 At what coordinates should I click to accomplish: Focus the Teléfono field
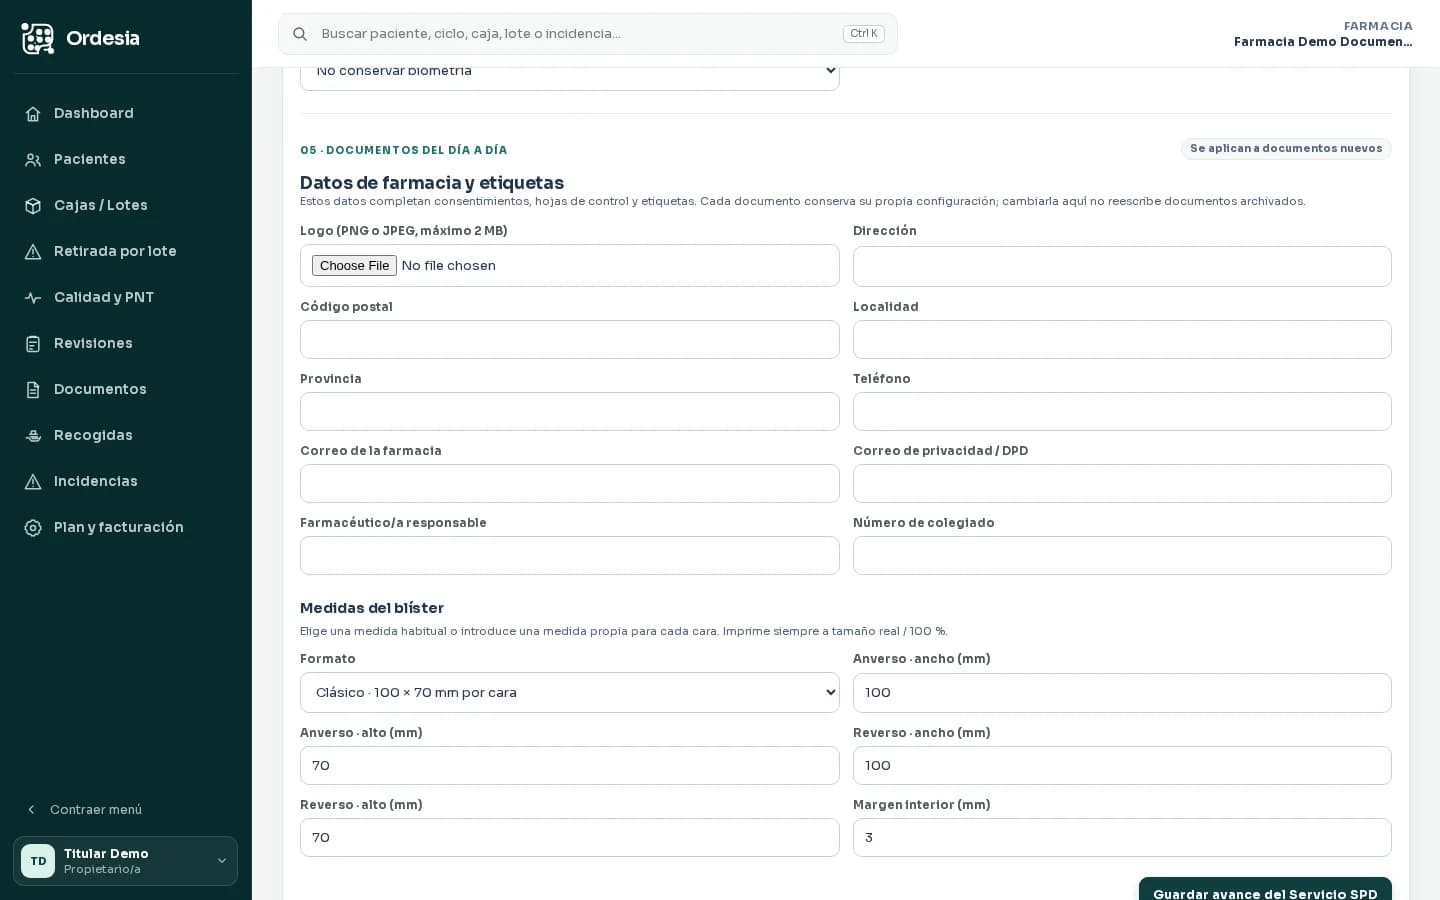1122,412
